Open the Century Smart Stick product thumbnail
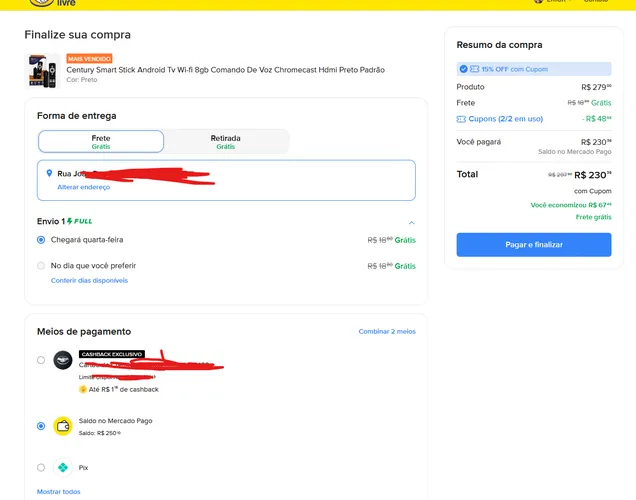636x500 pixels. click(42, 71)
